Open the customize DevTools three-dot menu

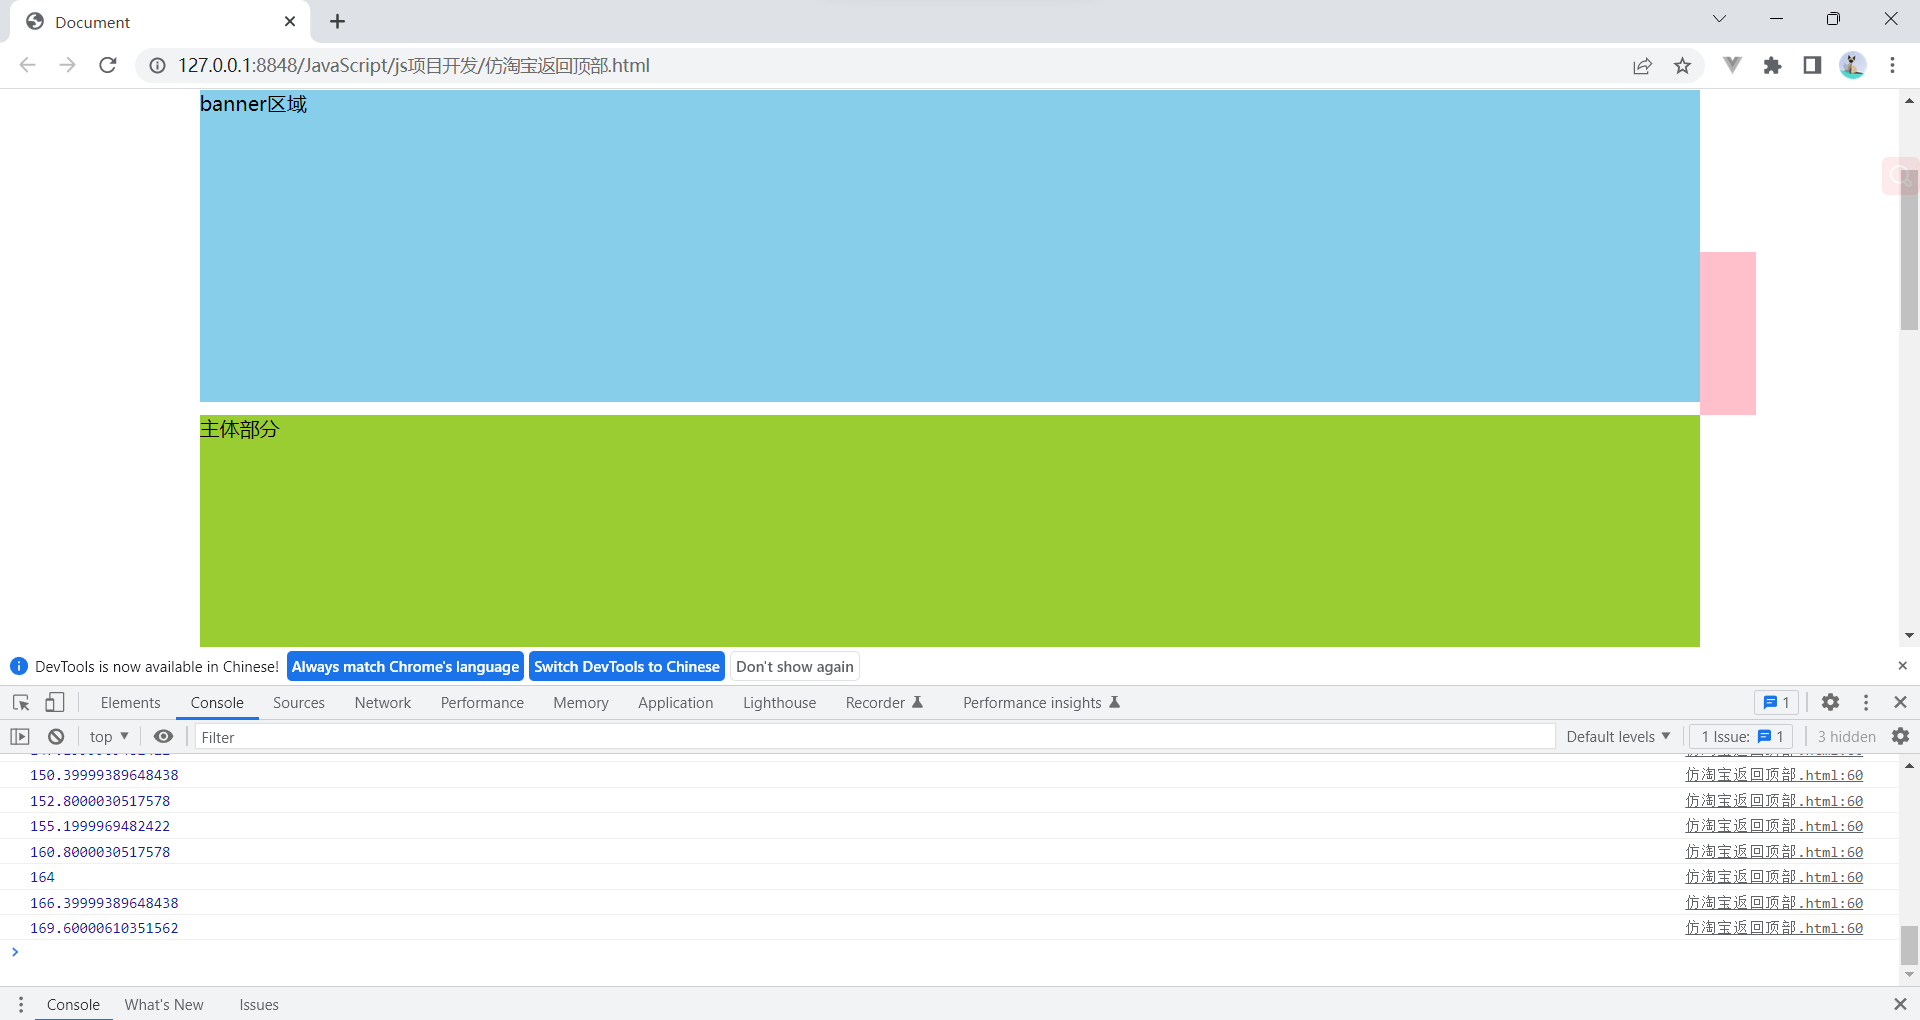coord(1865,702)
